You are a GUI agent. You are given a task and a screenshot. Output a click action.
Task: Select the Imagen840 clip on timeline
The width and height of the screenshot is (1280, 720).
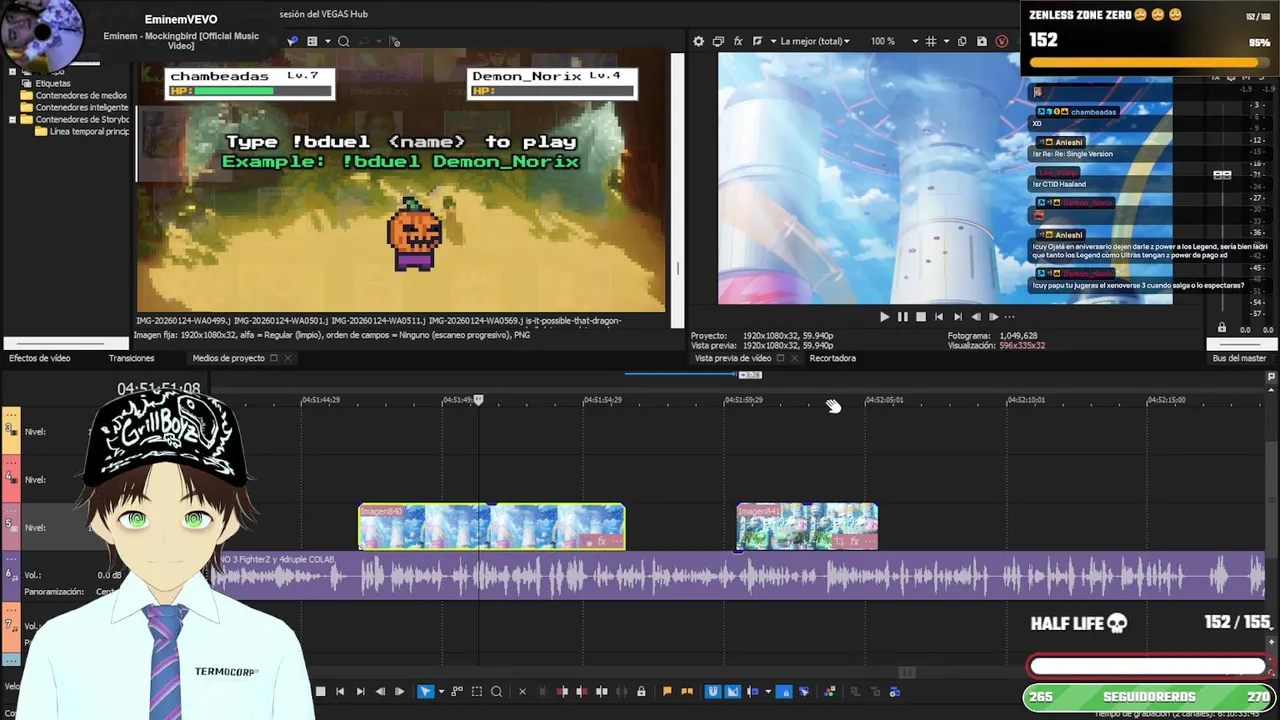[492, 527]
